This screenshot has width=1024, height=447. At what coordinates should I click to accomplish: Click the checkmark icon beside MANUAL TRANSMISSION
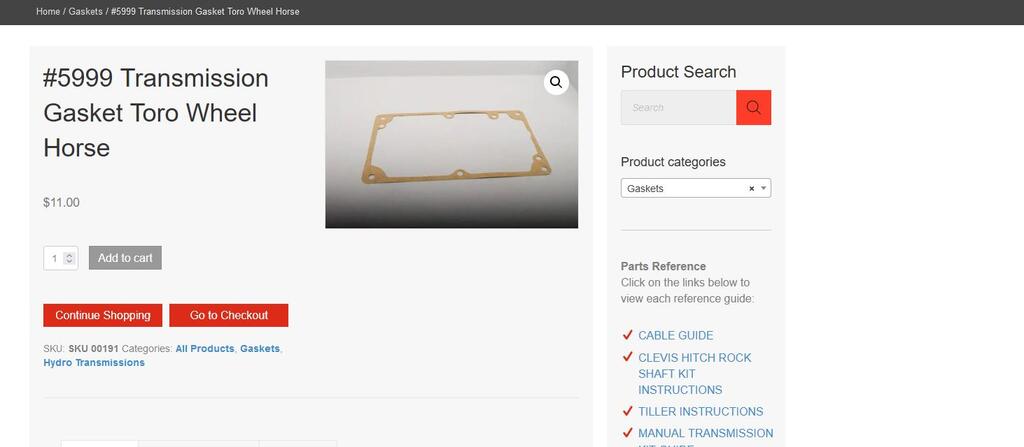(x=628, y=433)
